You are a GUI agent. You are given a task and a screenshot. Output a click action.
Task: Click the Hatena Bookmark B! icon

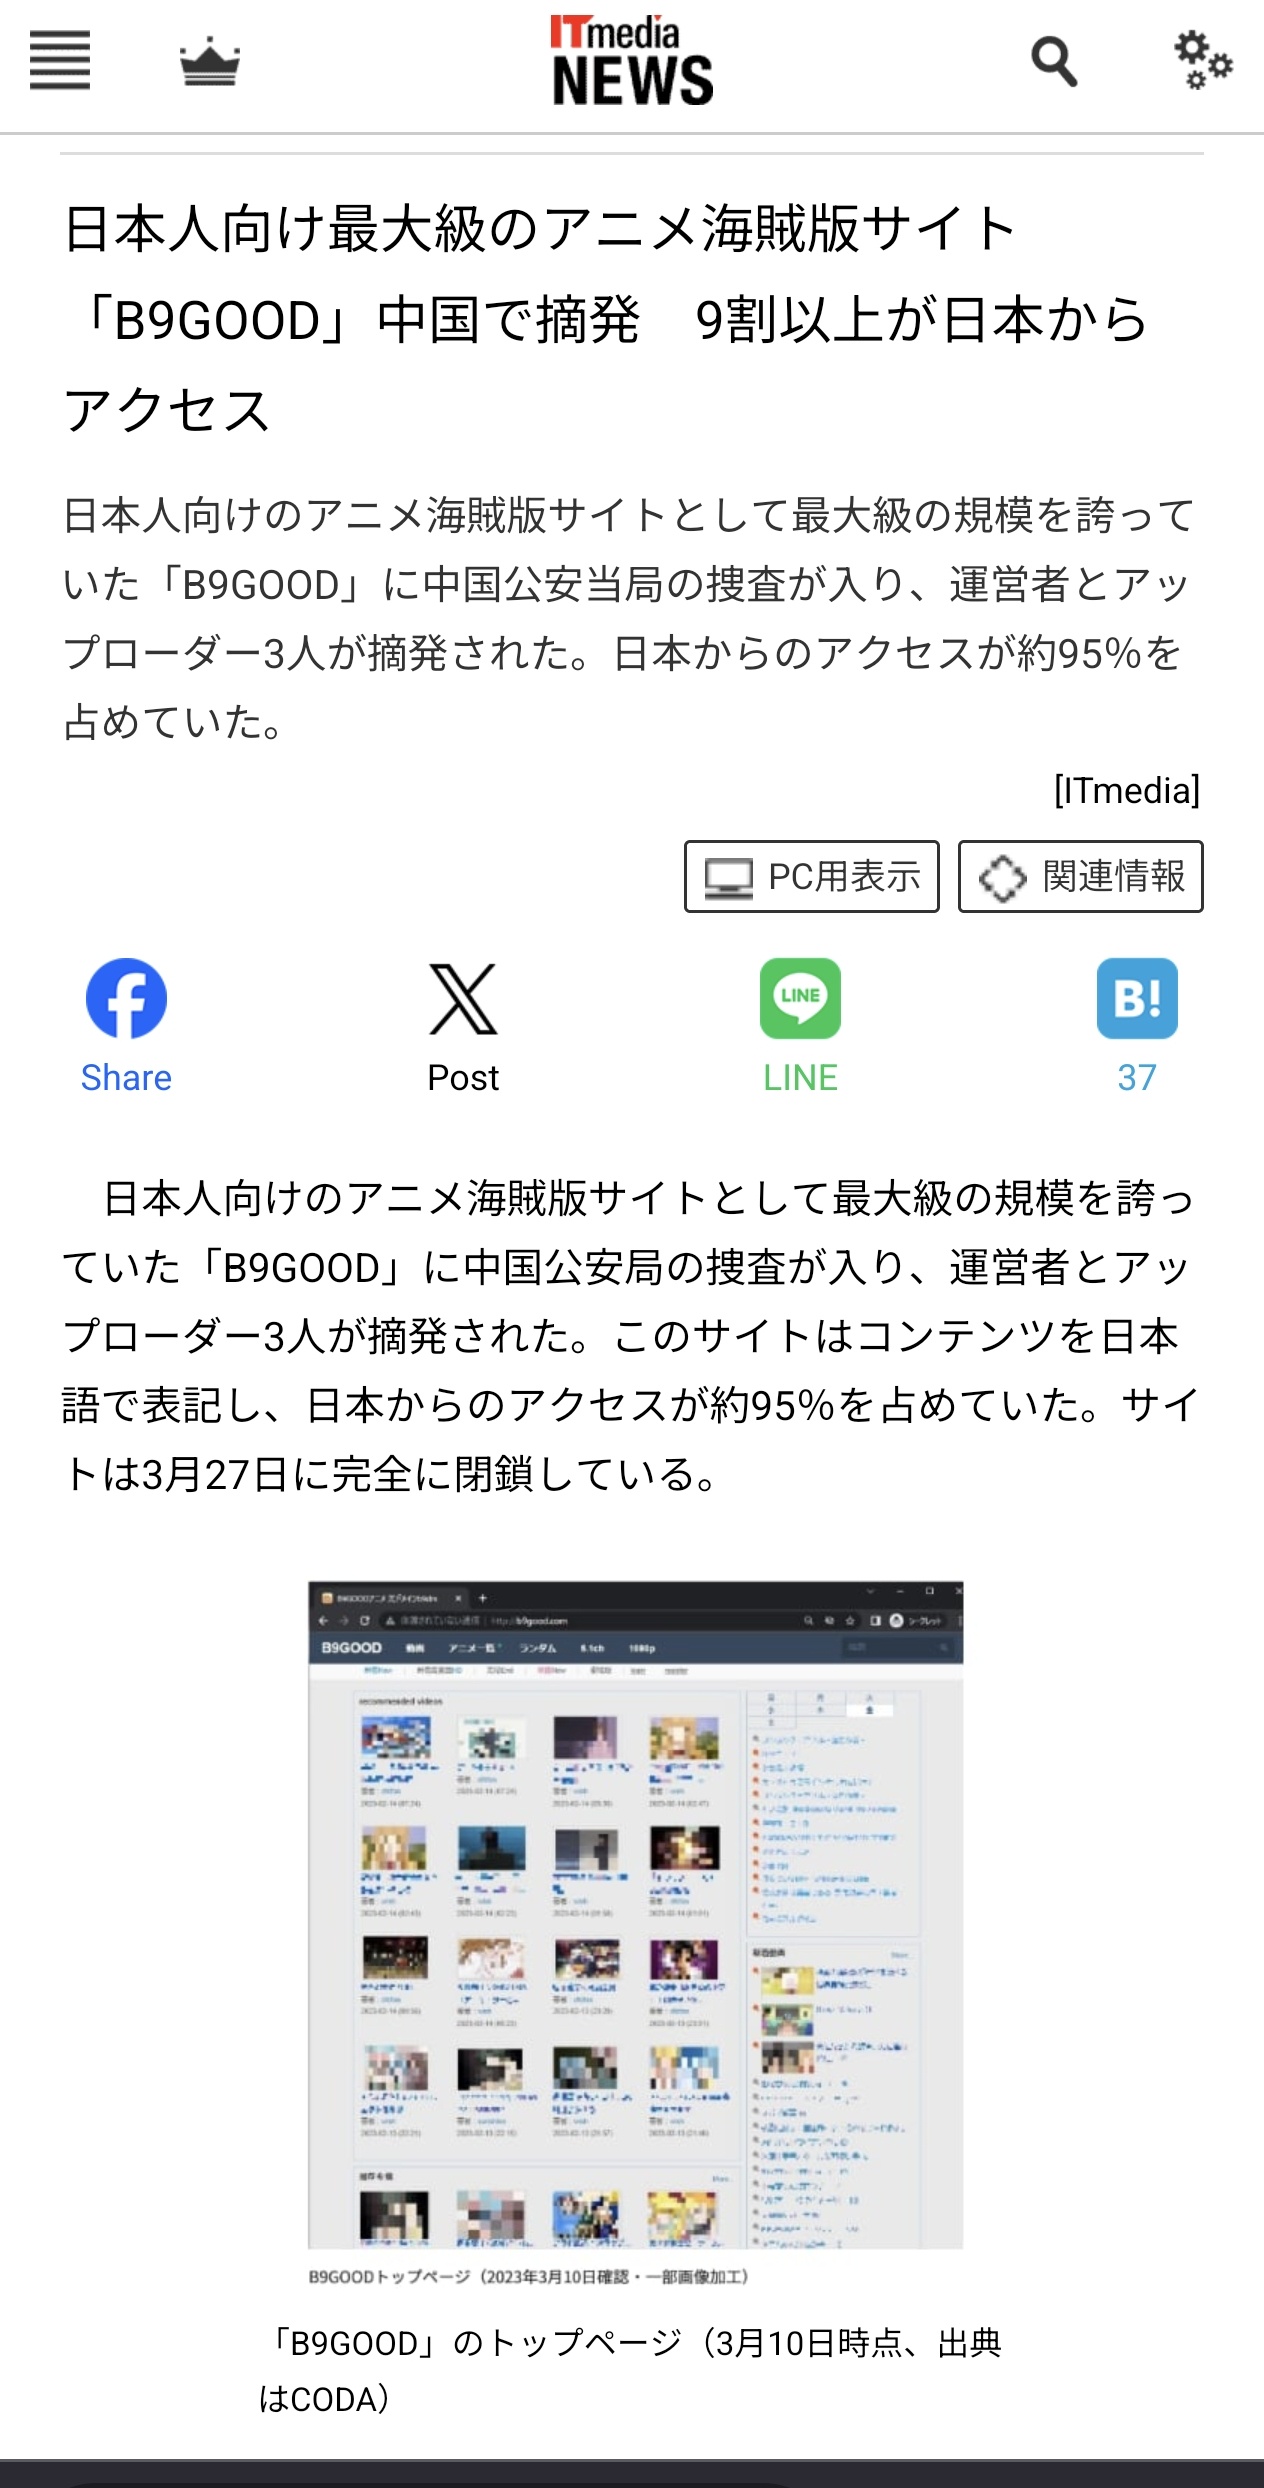tap(1137, 998)
